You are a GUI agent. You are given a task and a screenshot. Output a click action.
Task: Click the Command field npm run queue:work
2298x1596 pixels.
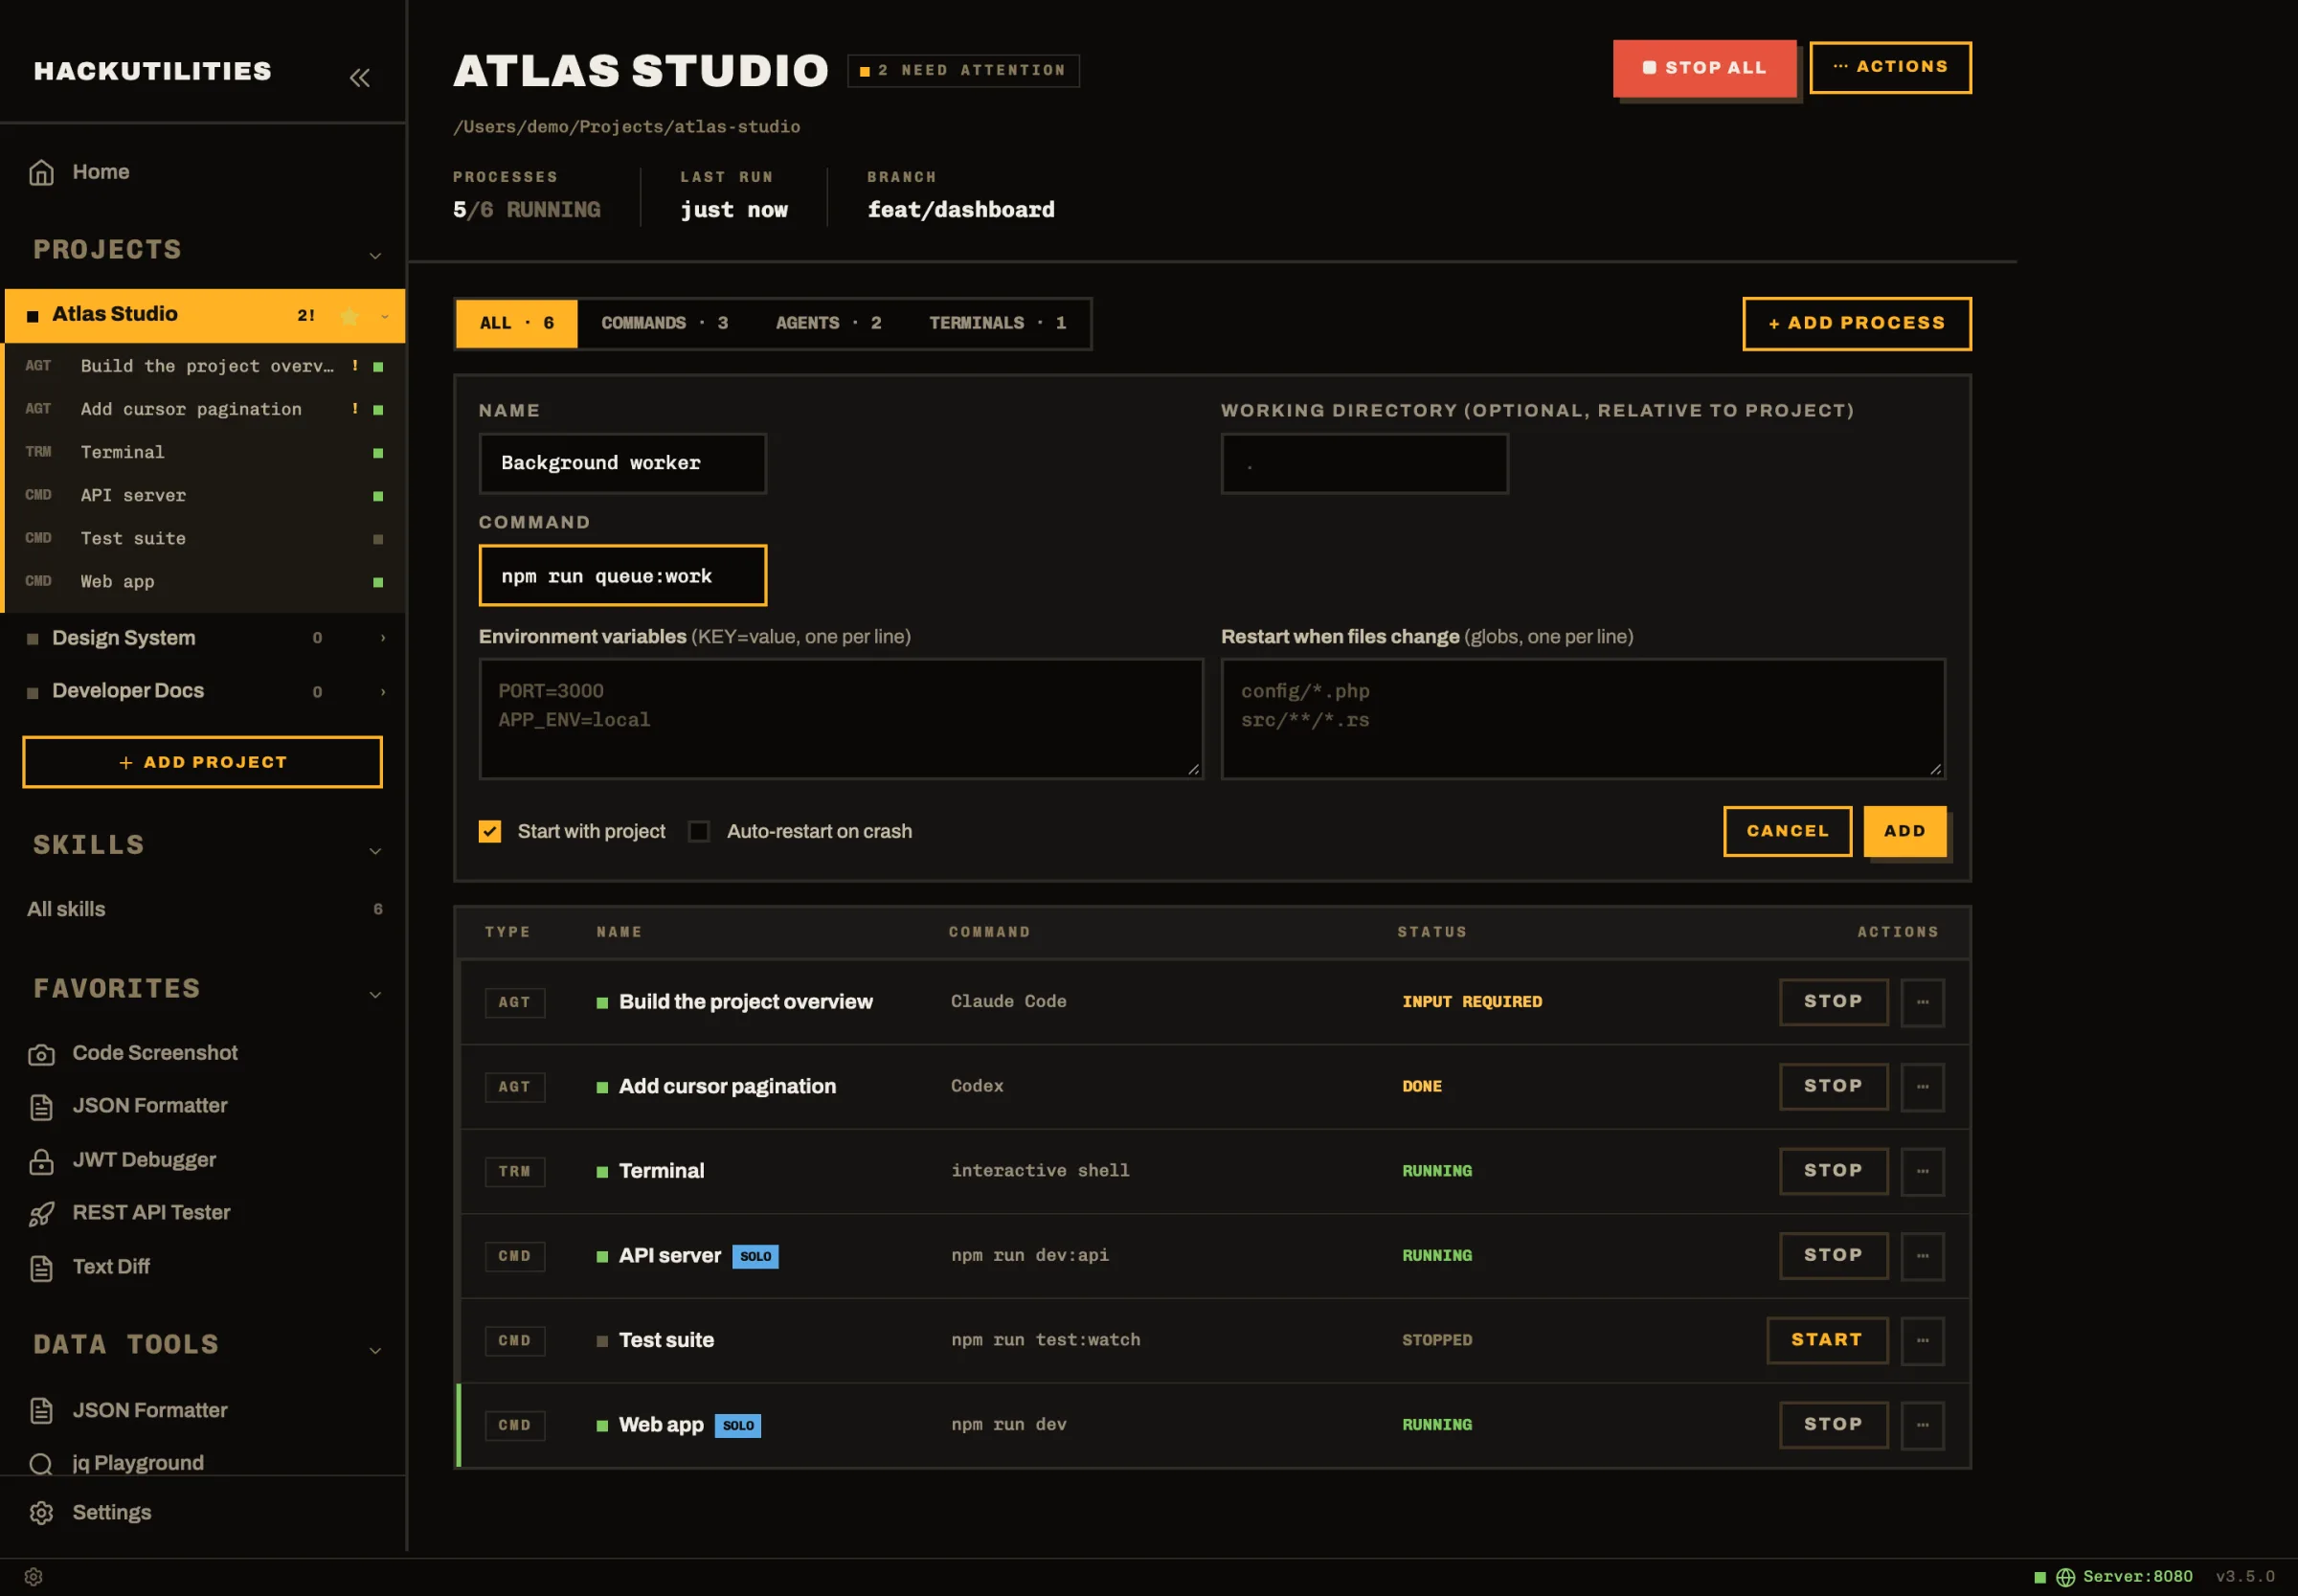coord(622,576)
